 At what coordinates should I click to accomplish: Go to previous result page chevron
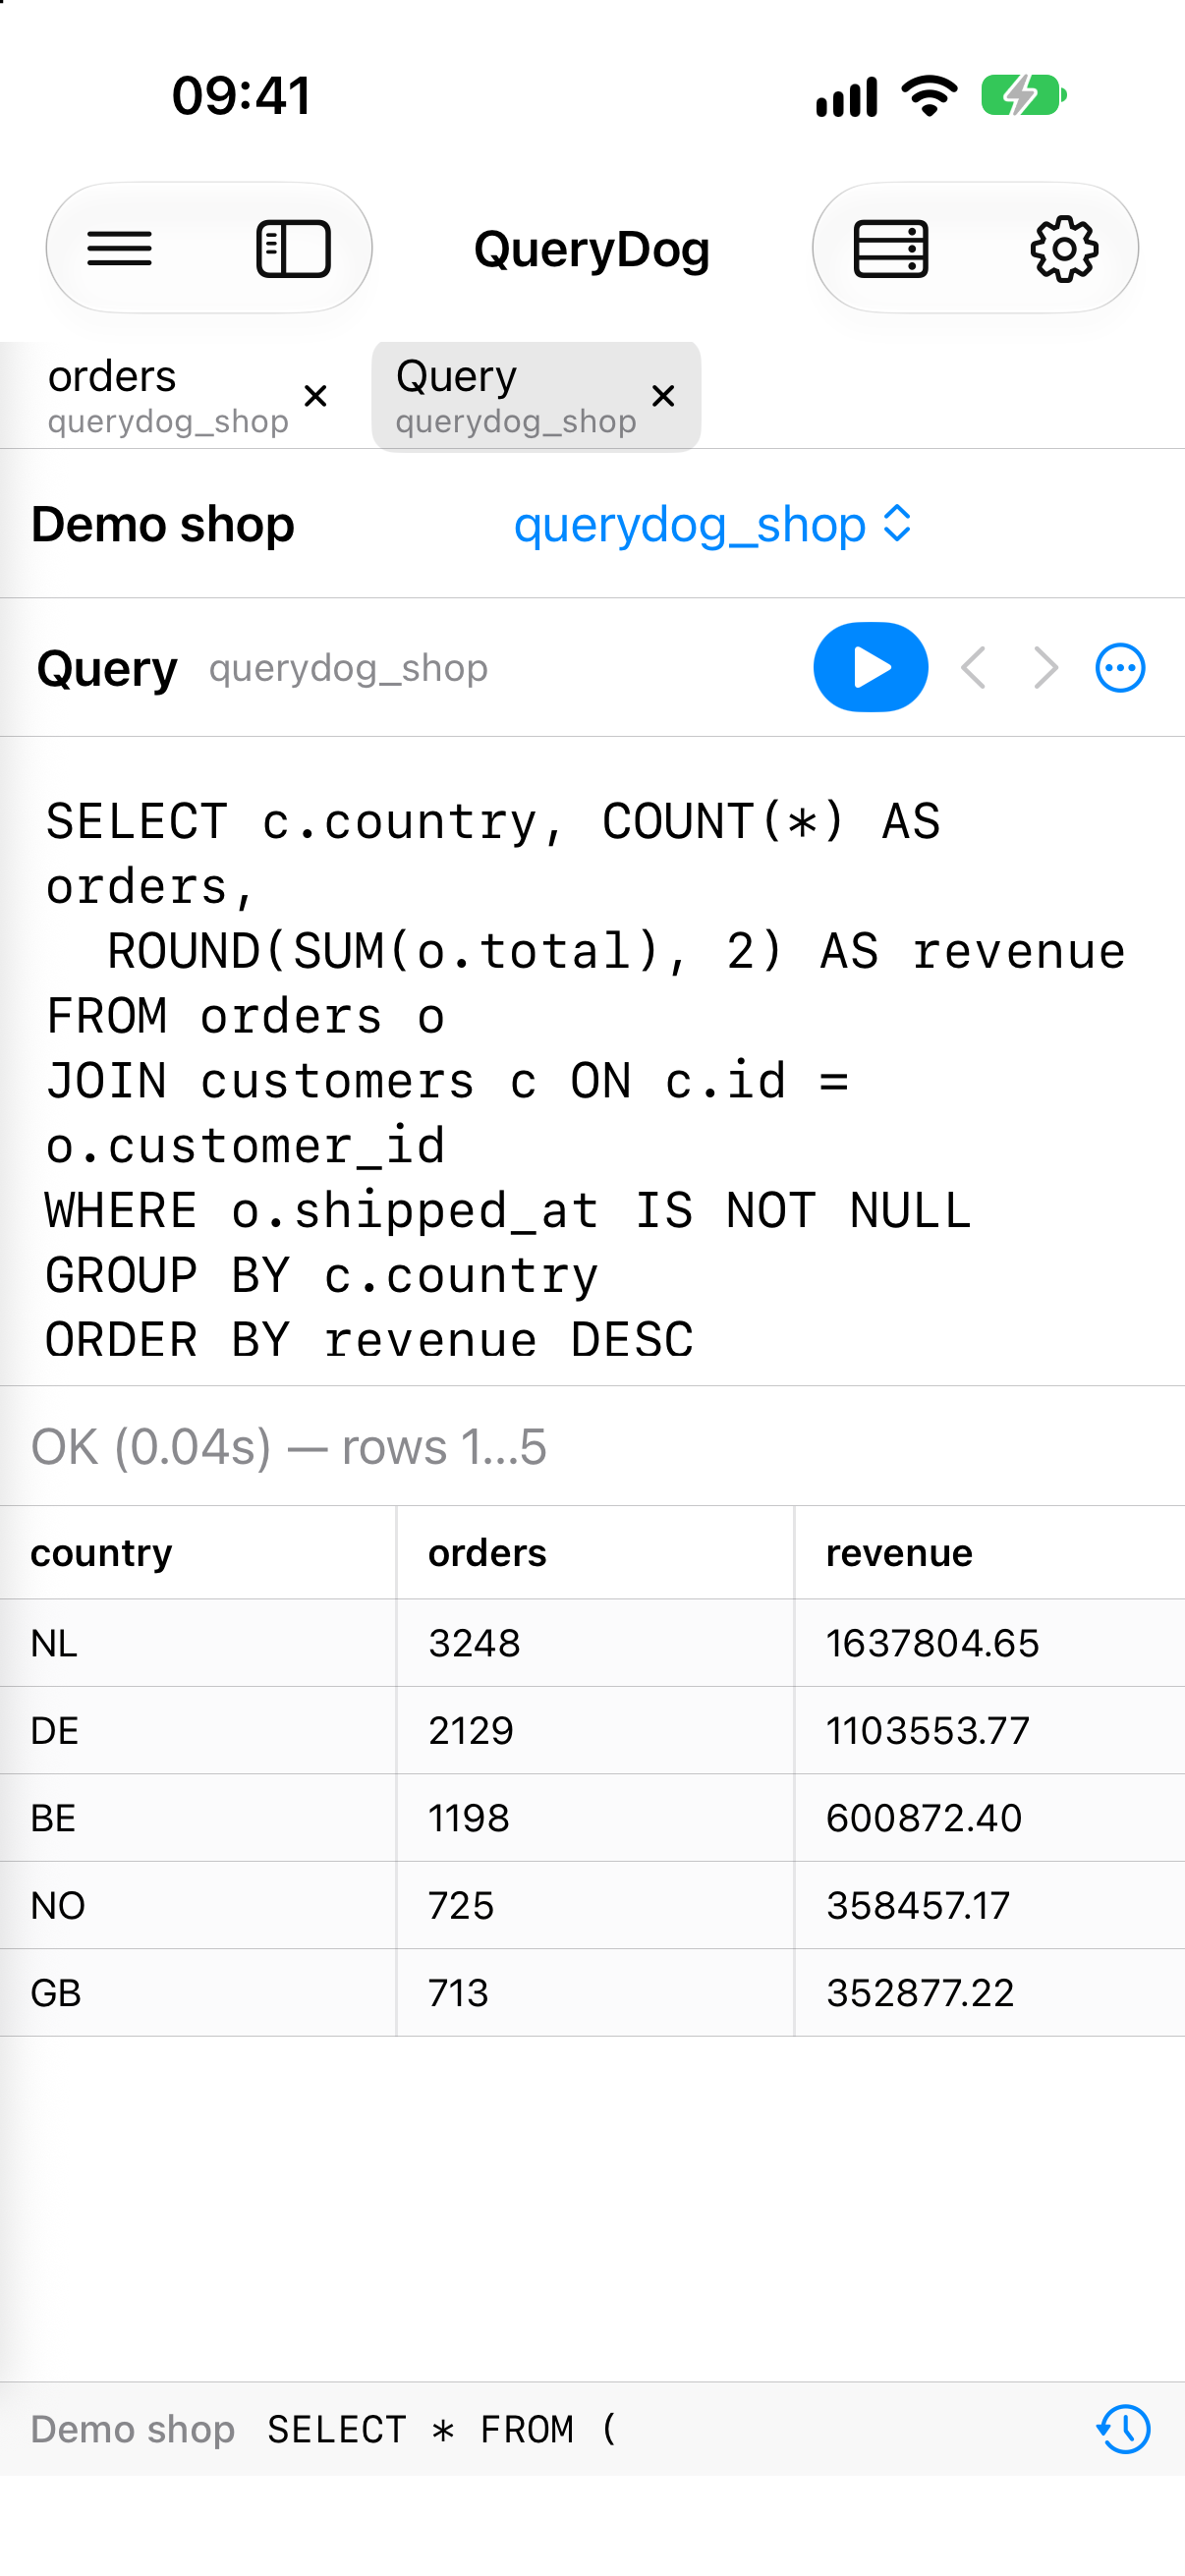click(x=973, y=667)
